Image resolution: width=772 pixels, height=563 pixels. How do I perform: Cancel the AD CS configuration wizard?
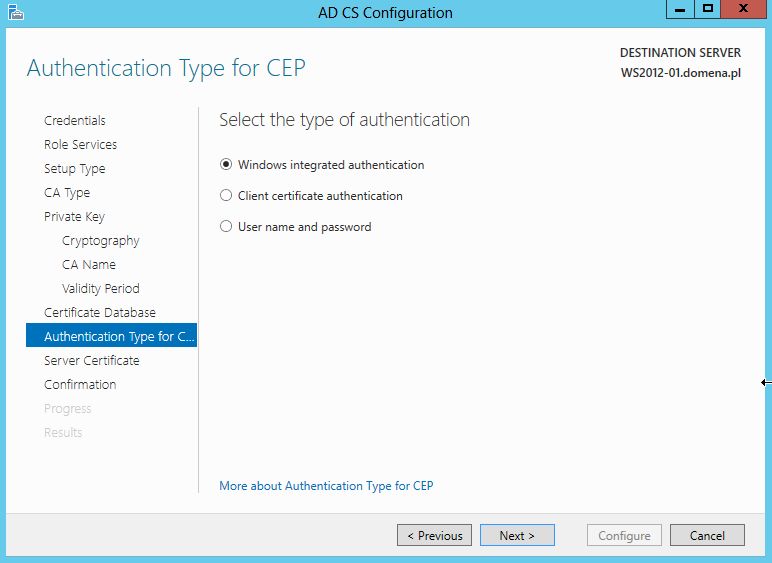coord(707,535)
